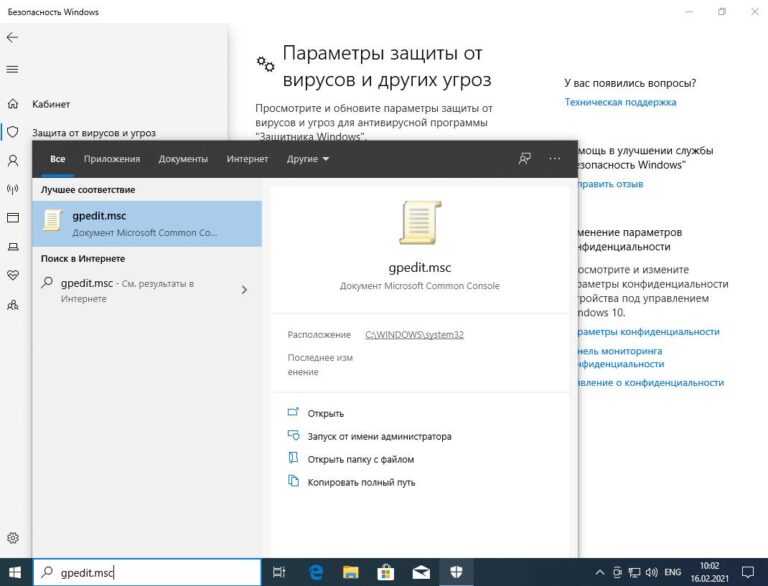Open Microsoft Store from the taskbar
The width and height of the screenshot is (768, 586).
(x=385, y=572)
